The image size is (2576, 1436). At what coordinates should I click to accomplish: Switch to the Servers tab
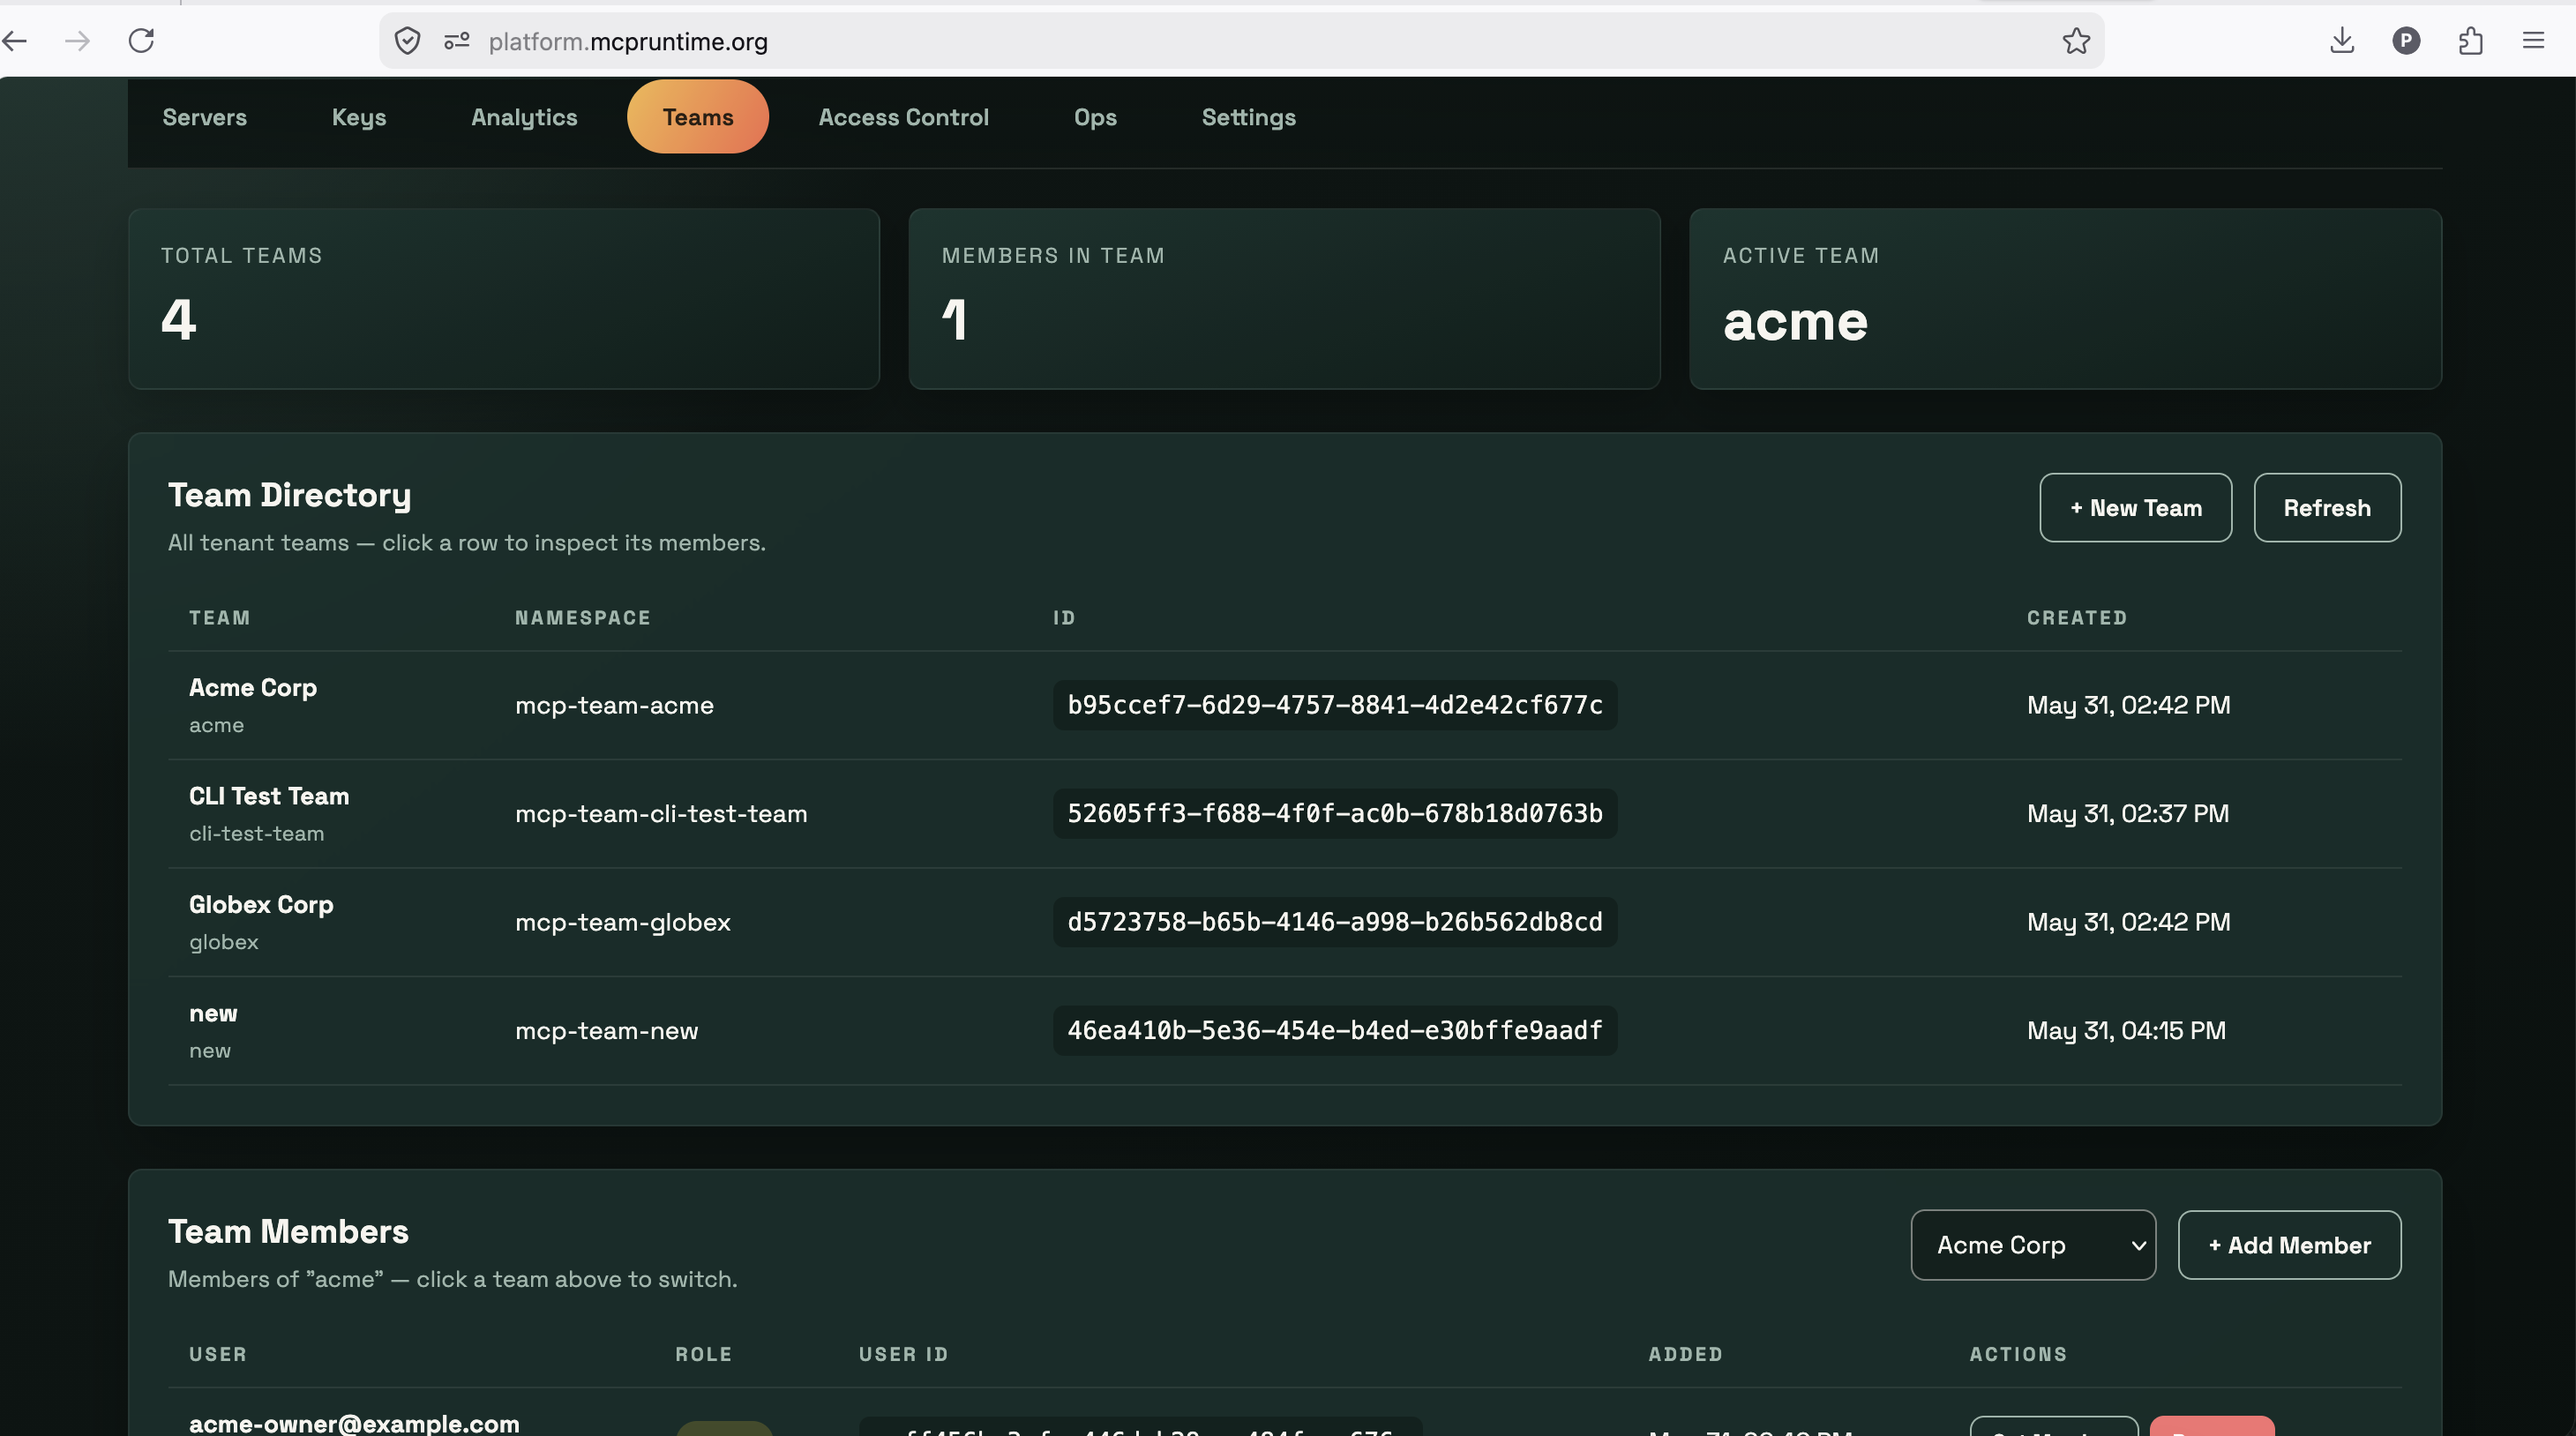[205, 117]
